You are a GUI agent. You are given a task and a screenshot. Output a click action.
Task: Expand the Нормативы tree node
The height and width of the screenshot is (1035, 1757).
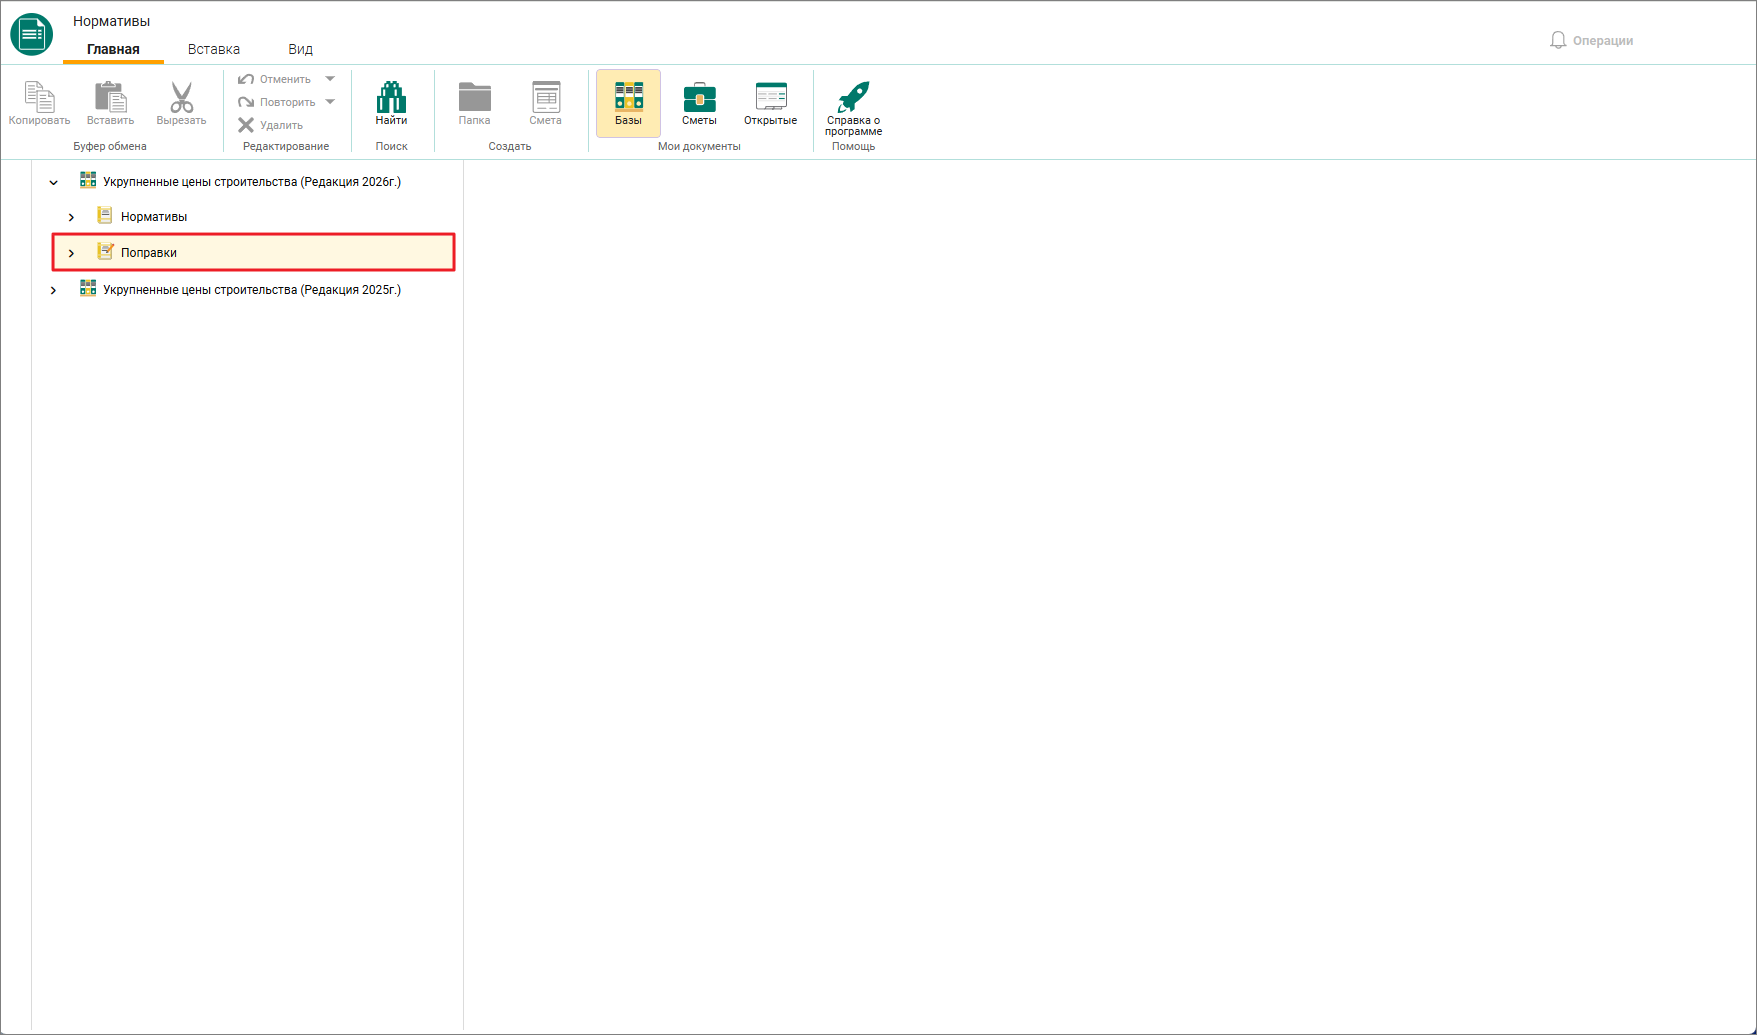71,217
